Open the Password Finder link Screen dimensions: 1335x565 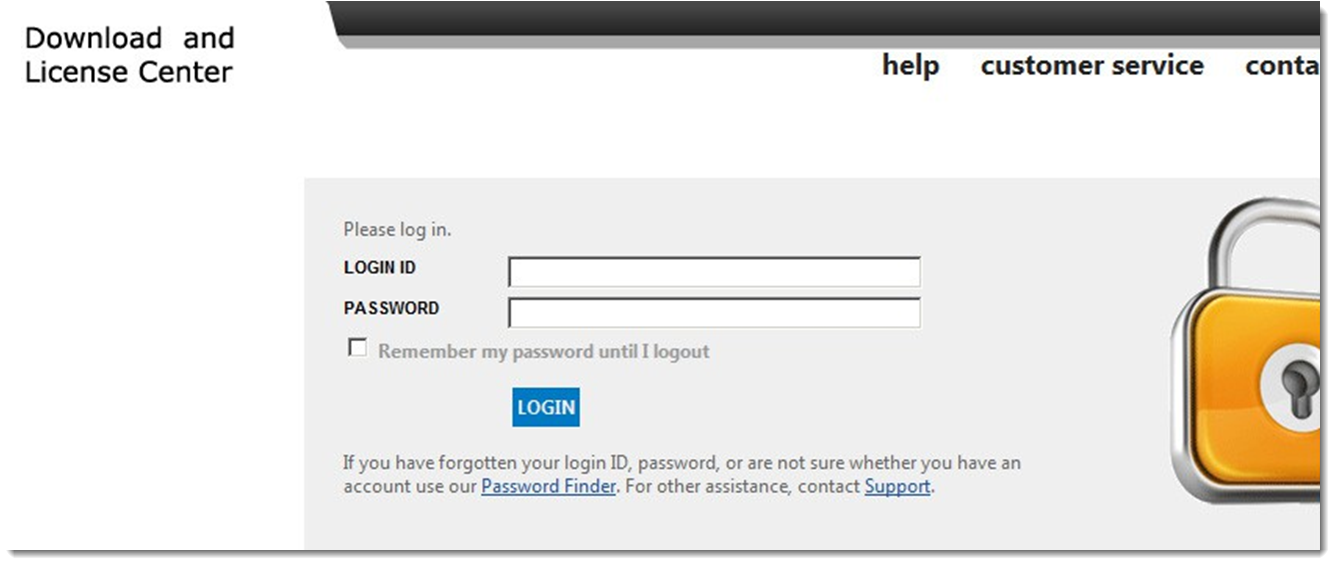pos(548,487)
